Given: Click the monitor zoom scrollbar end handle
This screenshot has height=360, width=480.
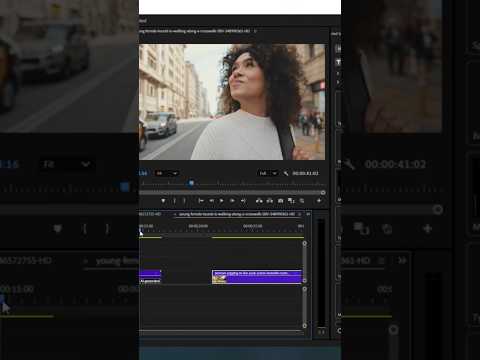Looking at the screenshot, I should point(323,193).
